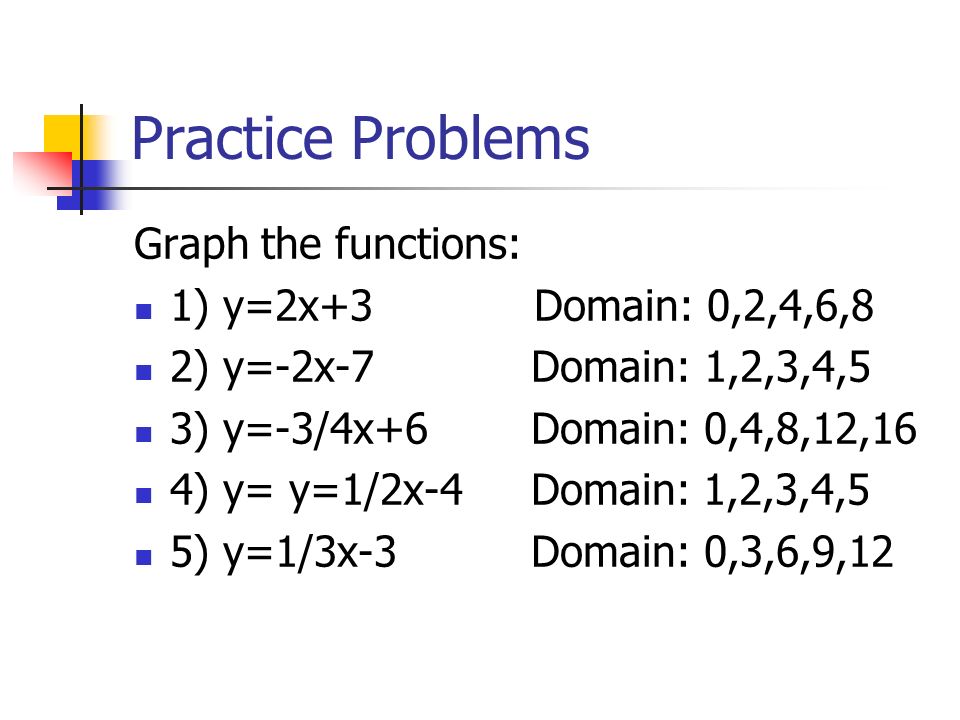Click Domain: 0,3,6,9,12 text
Screen dimensions: 960x720
(713, 552)
